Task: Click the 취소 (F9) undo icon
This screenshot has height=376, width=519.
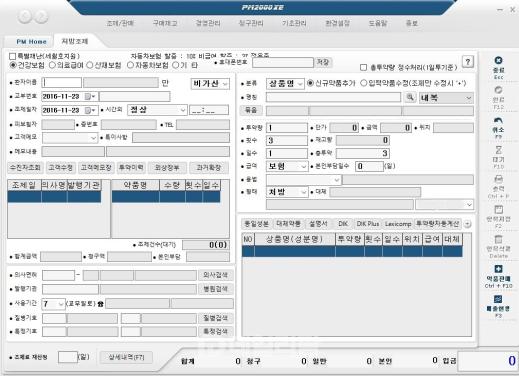Action: pyautogui.click(x=498, y=120)
